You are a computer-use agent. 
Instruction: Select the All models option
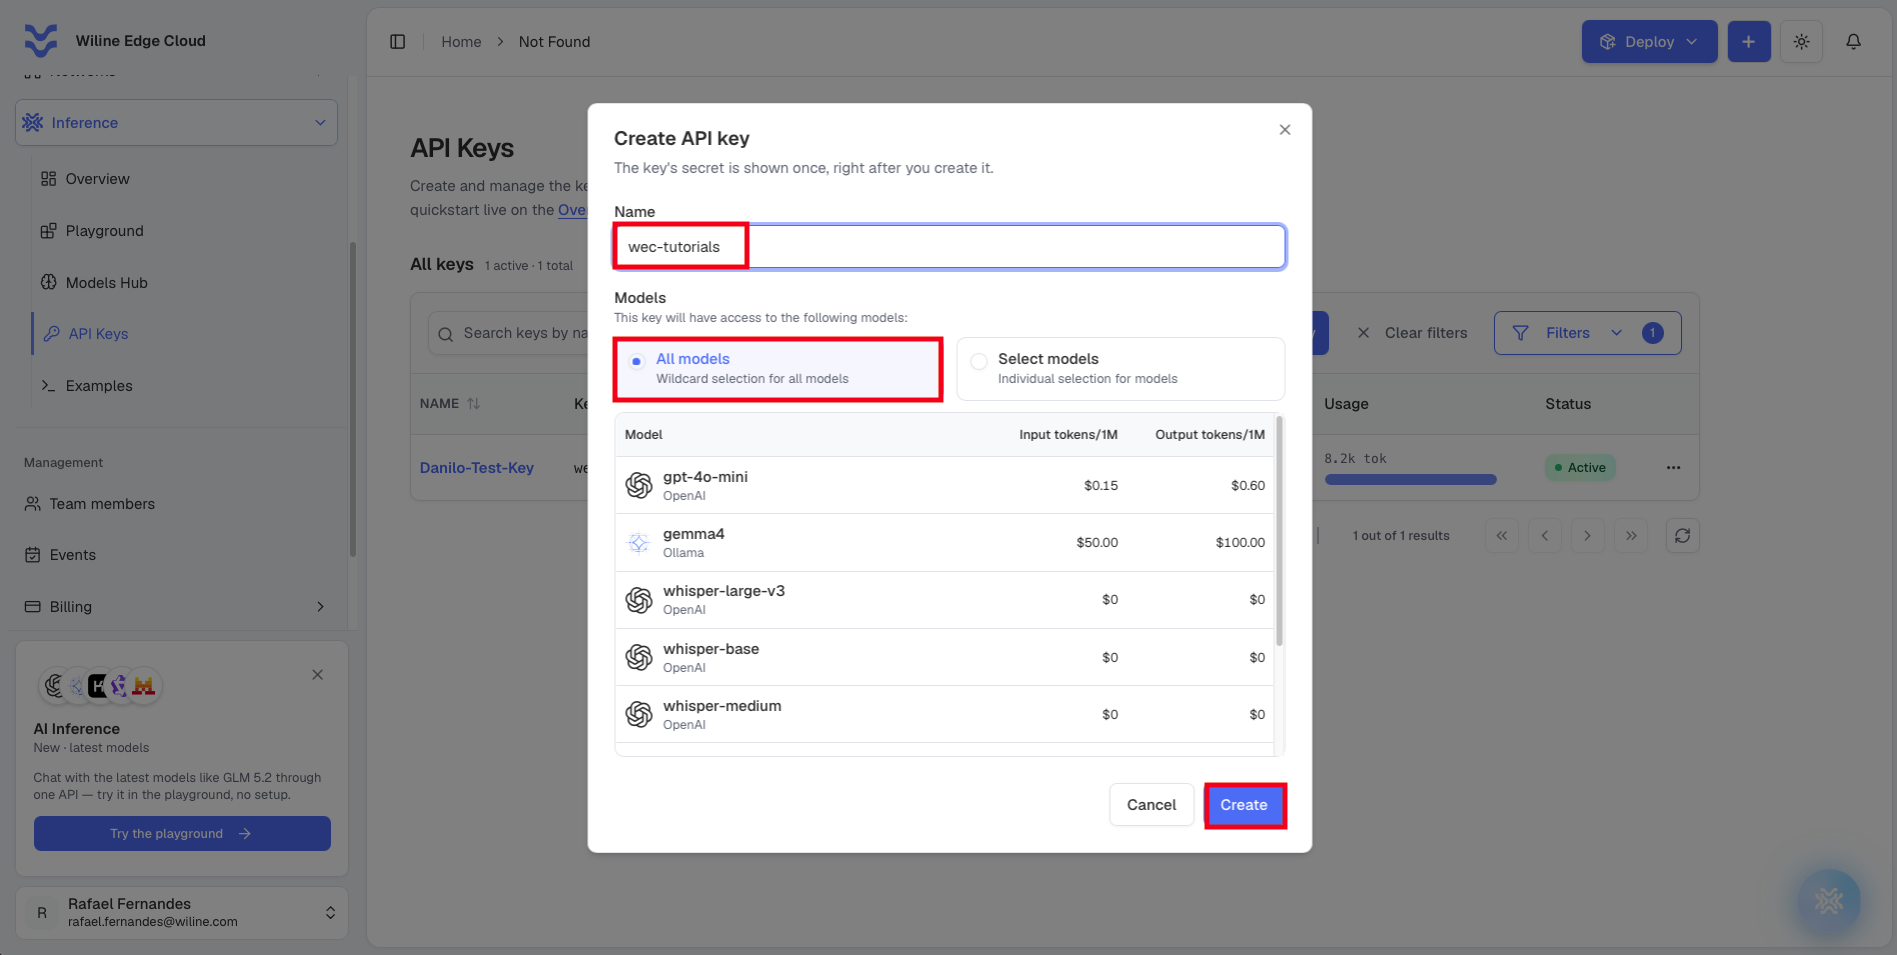(x=778, y=369)
